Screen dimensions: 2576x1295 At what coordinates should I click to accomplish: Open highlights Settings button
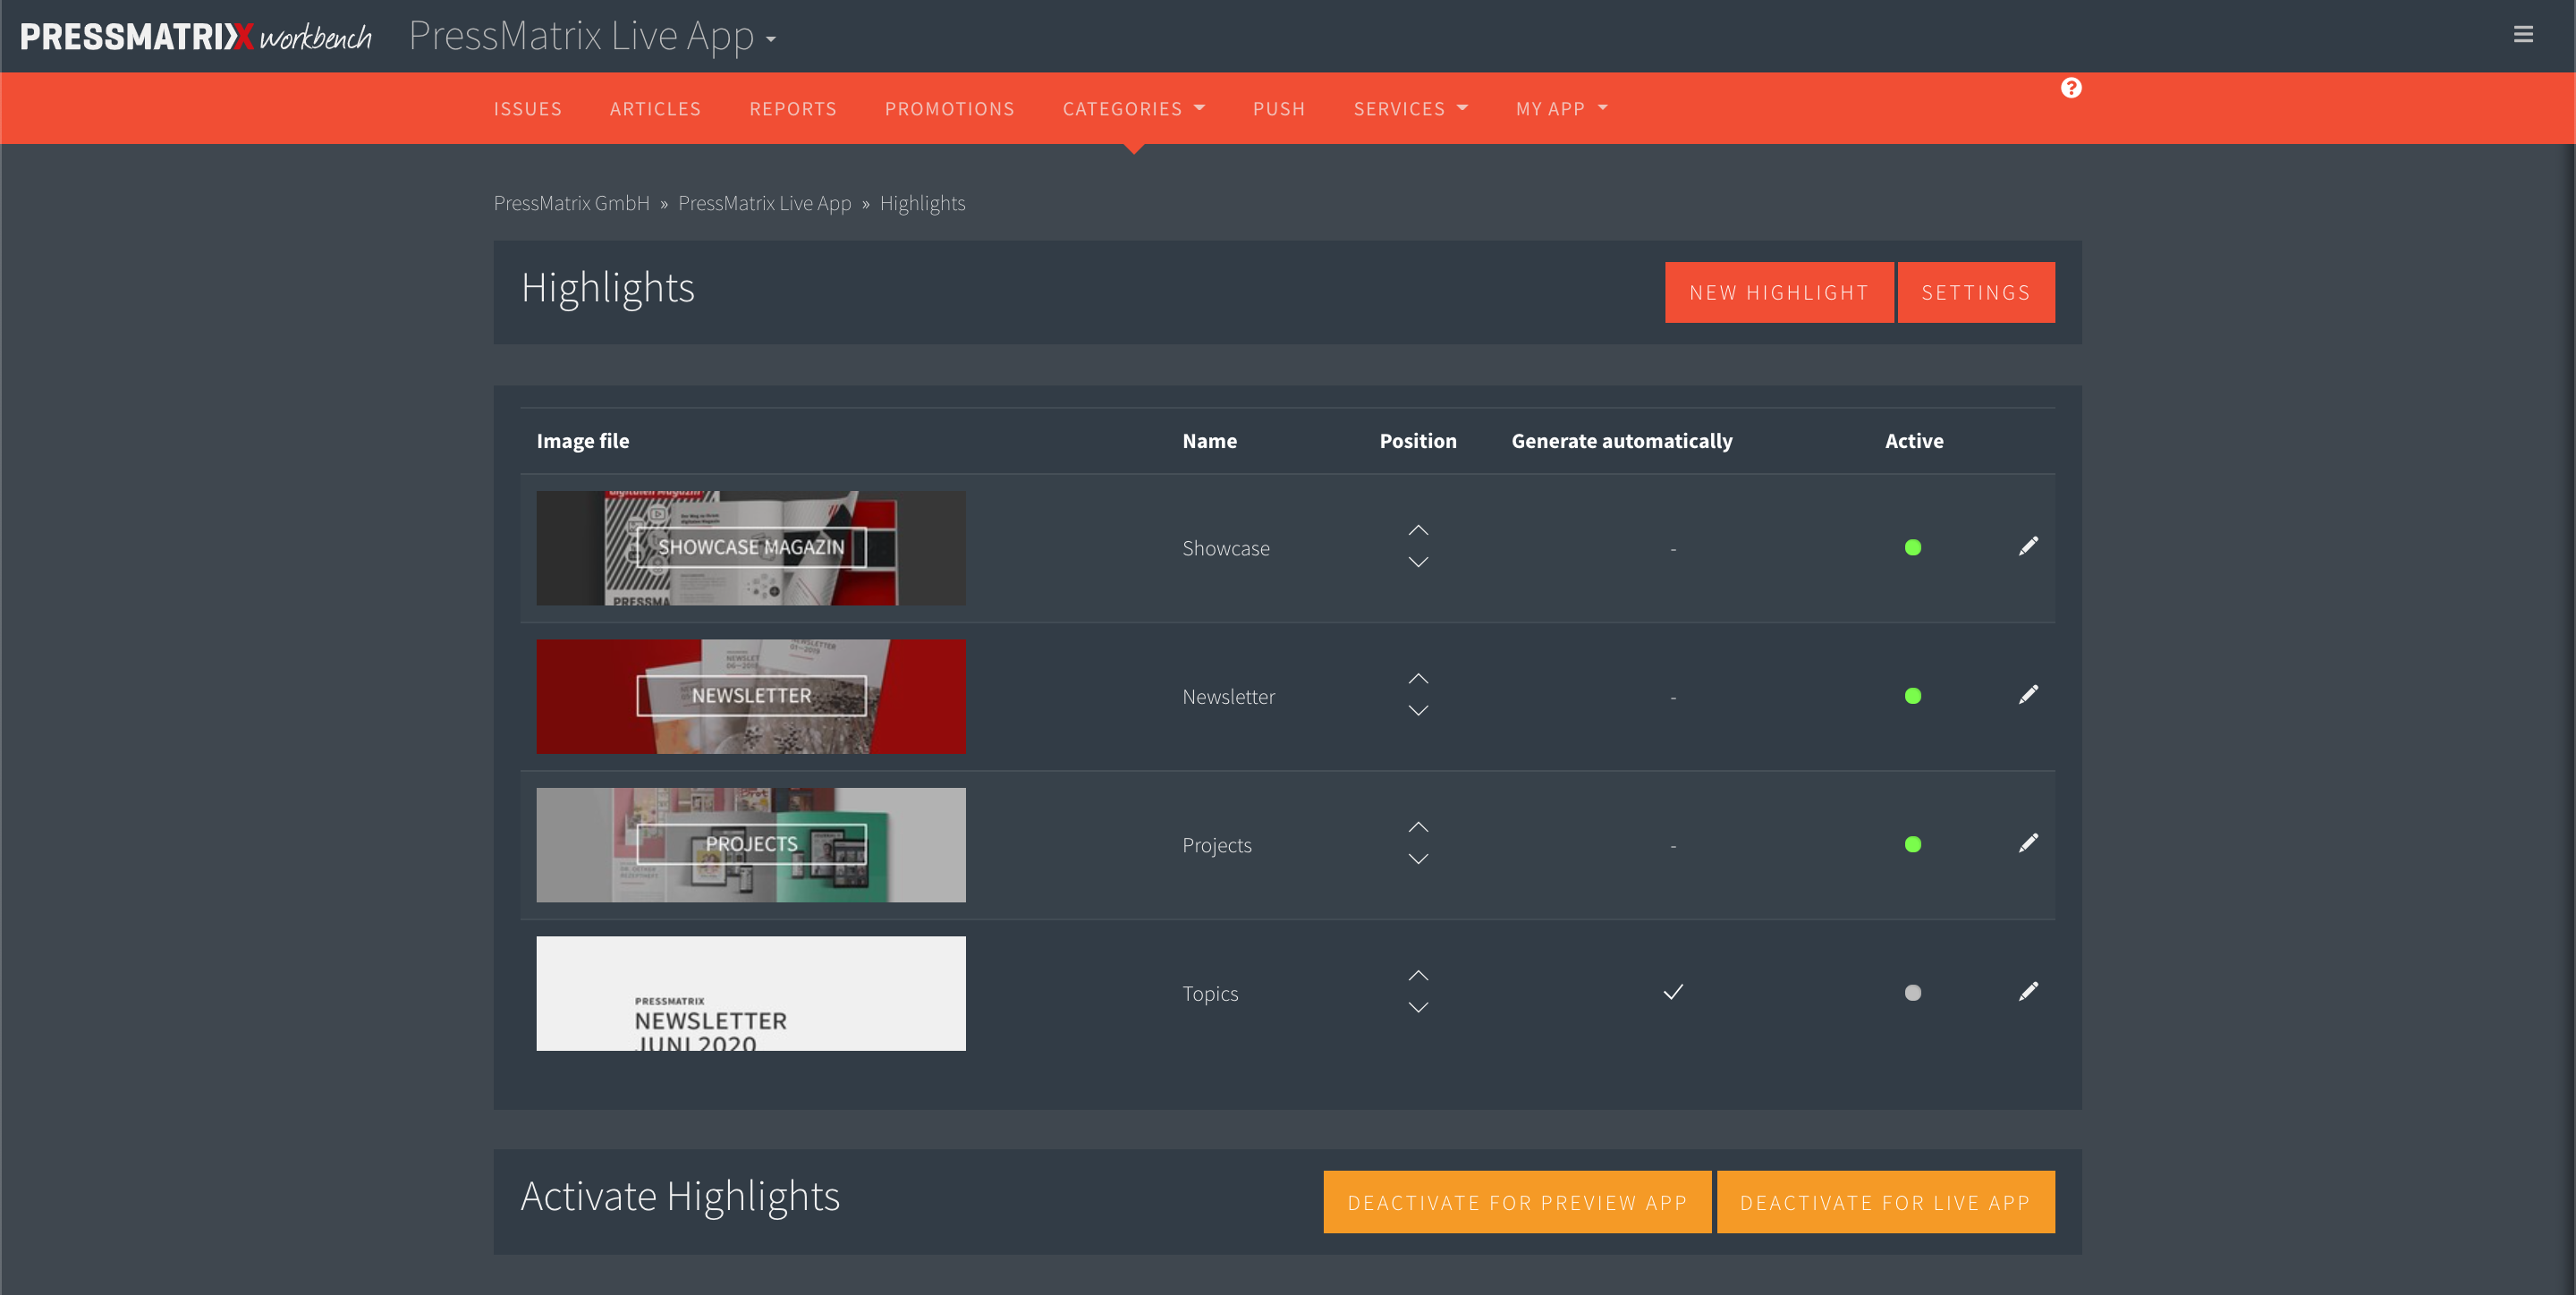(x=1976, y=292)
